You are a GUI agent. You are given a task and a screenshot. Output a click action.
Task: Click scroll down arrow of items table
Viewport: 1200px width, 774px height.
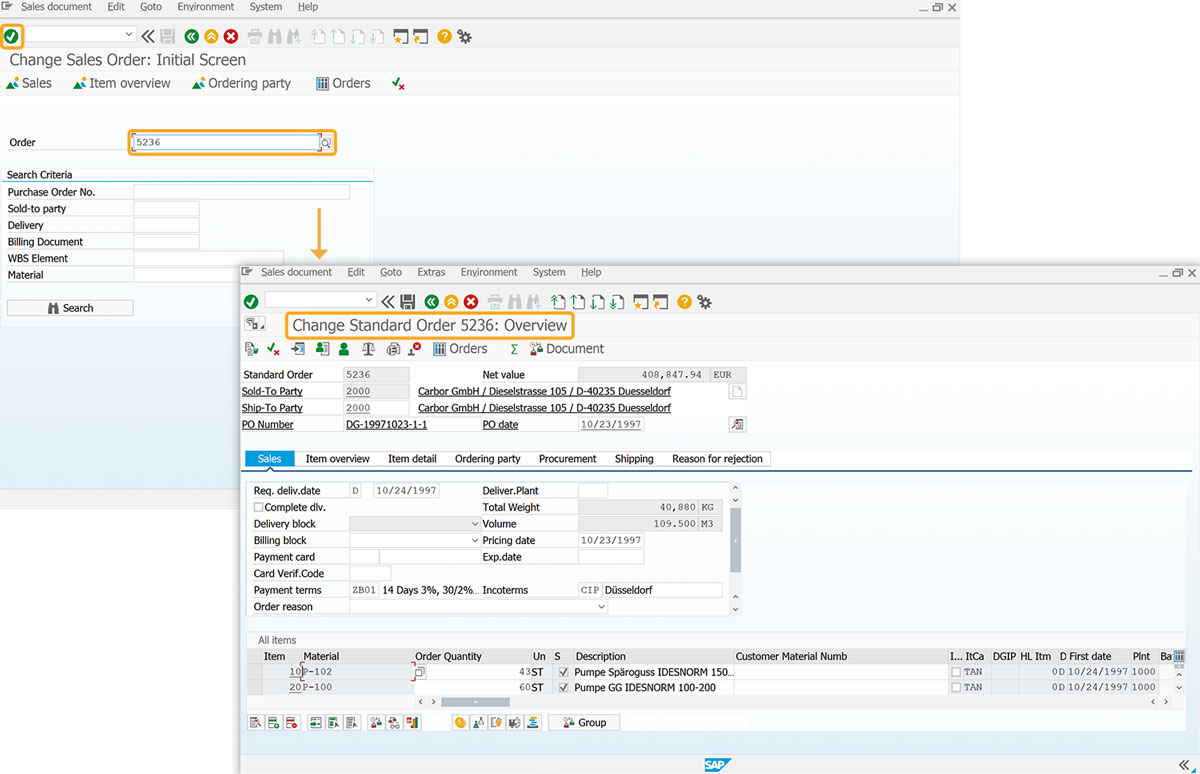pos(1180,689)
